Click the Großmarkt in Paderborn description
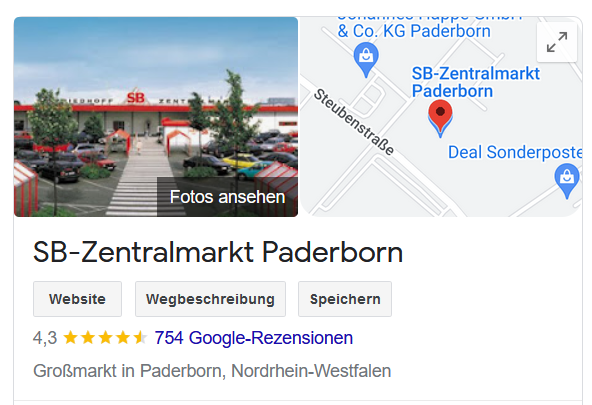Image resolution: width=592 pixels, height=405 pixels. tap(212, 371)
